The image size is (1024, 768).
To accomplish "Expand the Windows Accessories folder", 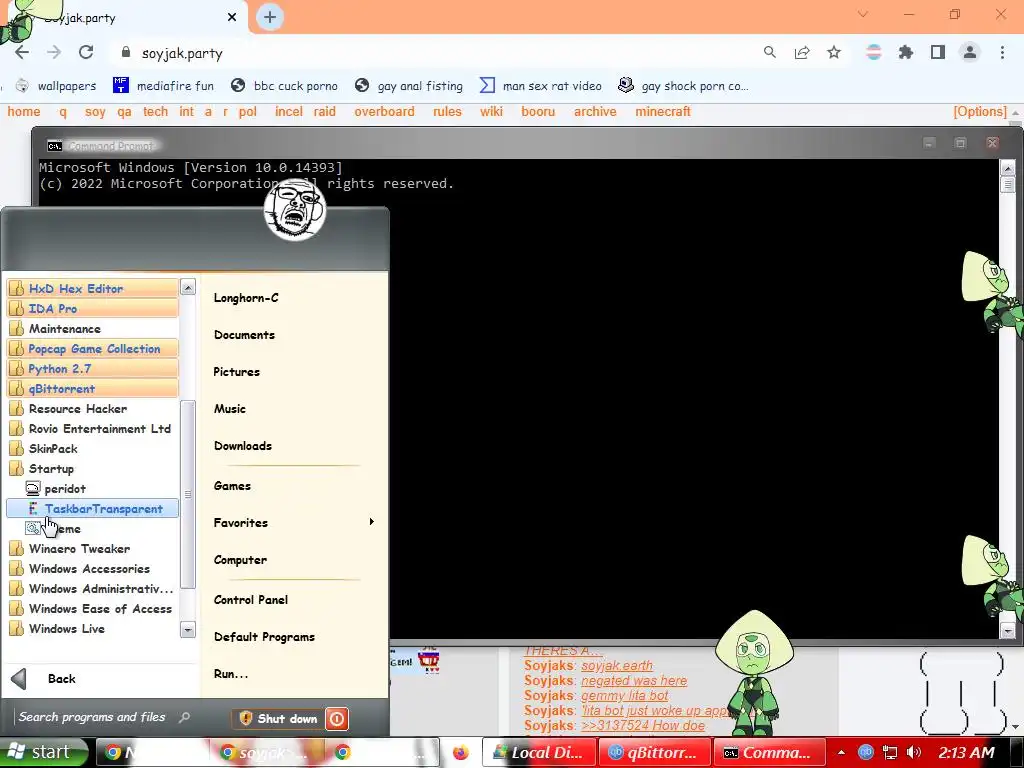I will coord(93,569).
